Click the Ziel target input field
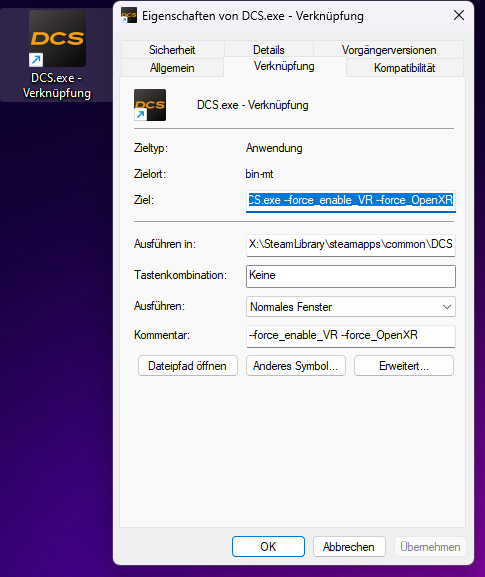The width and height of the screenshot is (485, 577). point(351,201)
